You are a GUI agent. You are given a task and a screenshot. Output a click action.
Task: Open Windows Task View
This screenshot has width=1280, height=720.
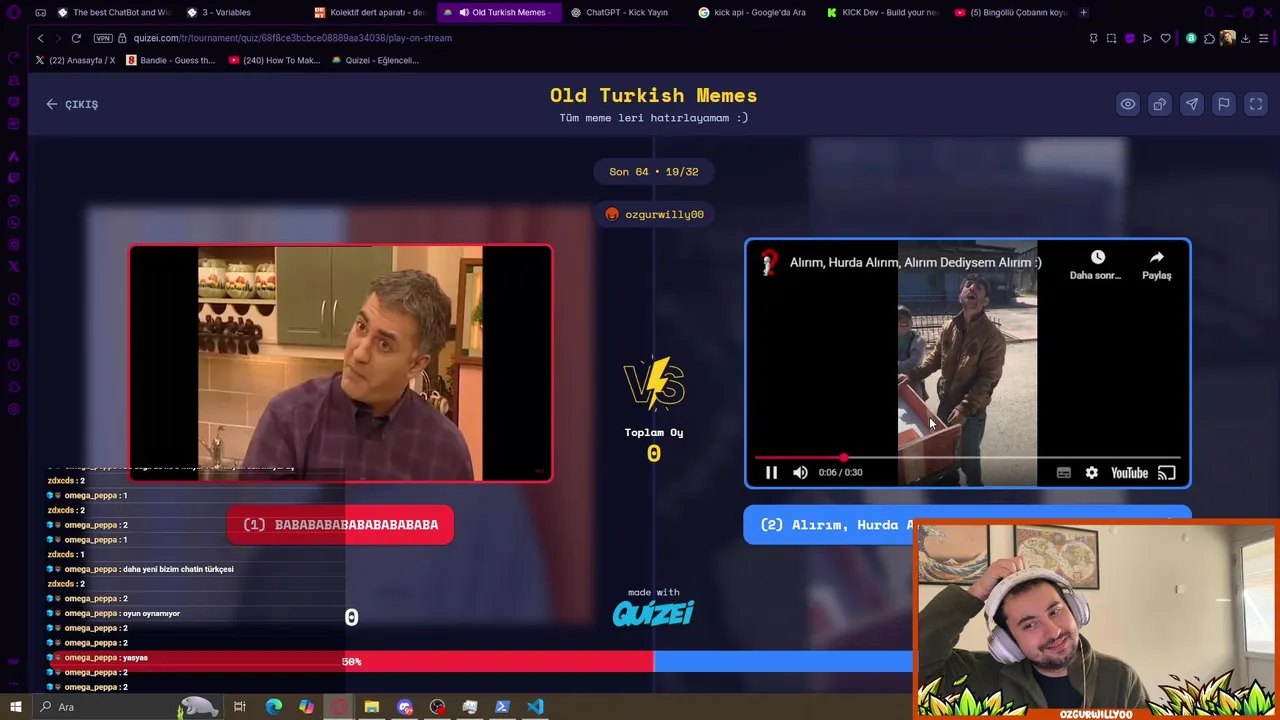pos(240,707)
